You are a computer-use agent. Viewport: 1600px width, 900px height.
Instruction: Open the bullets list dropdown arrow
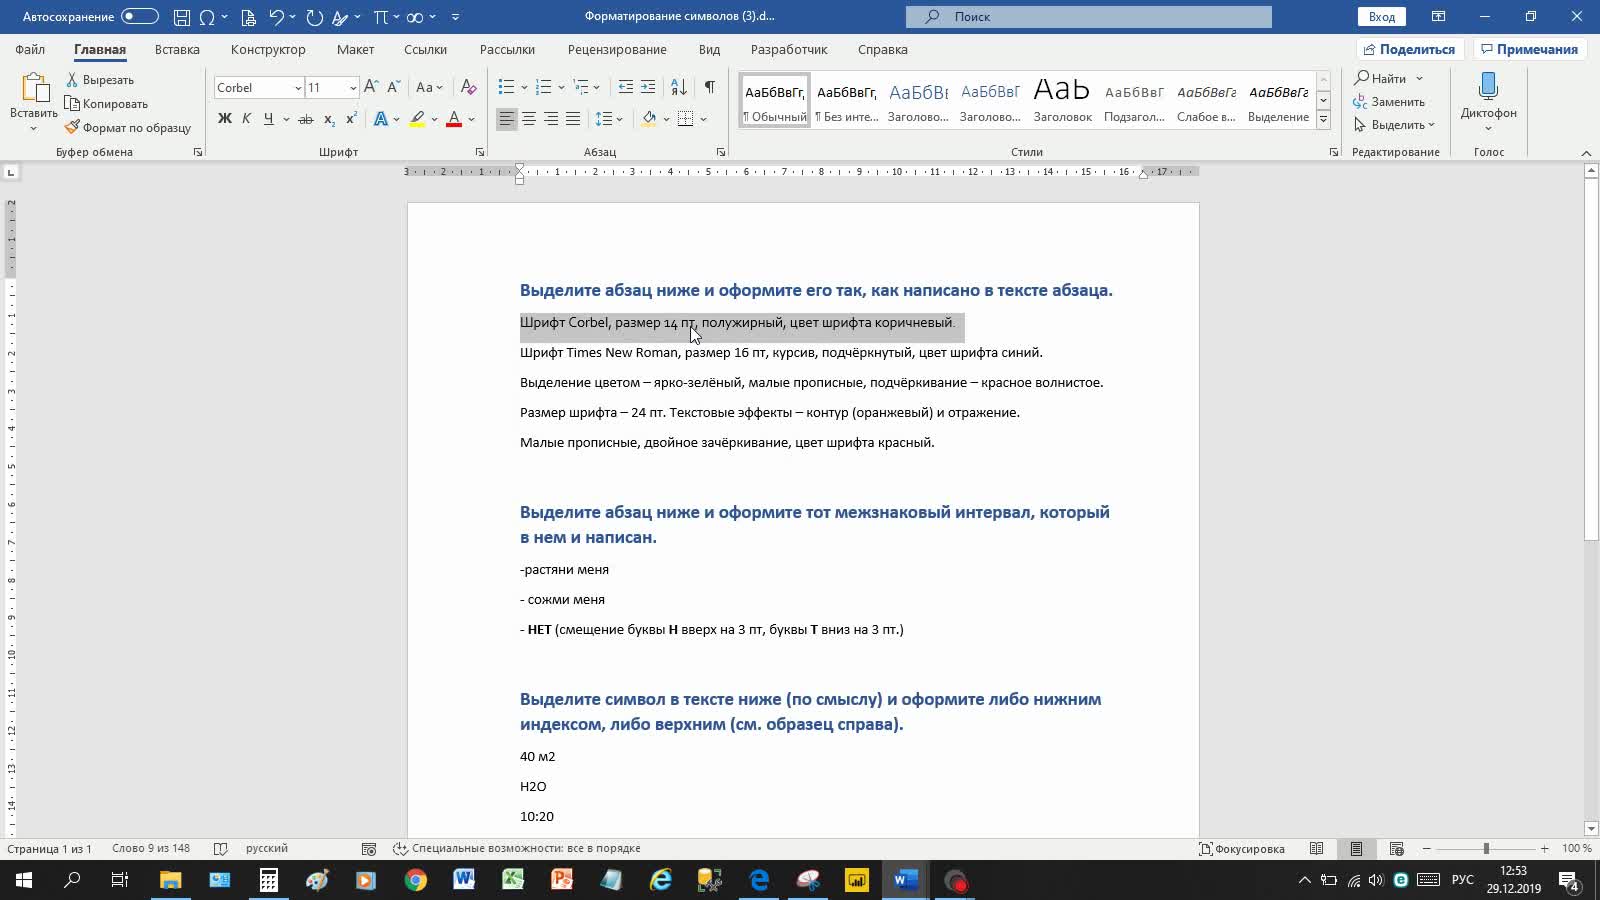524,87
